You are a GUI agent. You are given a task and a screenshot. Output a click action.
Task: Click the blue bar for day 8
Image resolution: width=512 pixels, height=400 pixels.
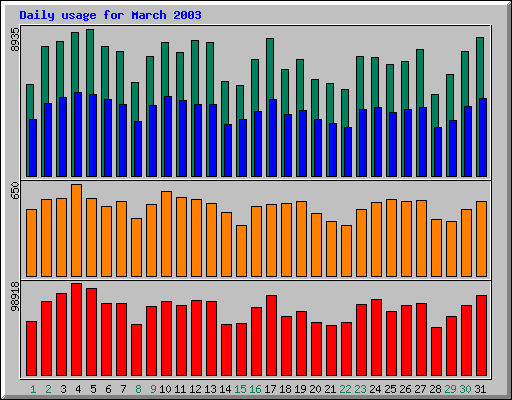[138, 149]
